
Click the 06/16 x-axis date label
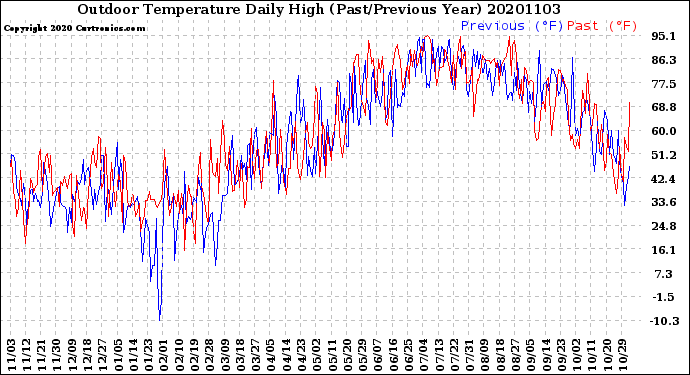click(393, 355)
